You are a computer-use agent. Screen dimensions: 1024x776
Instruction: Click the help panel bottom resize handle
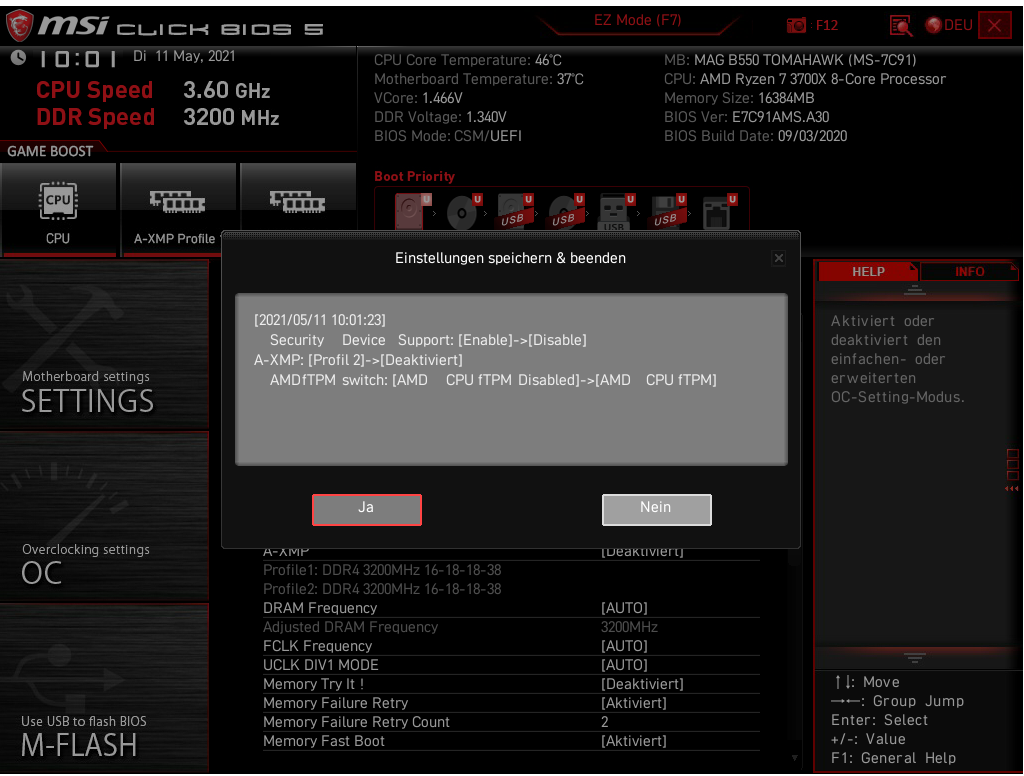coord(914,657)
